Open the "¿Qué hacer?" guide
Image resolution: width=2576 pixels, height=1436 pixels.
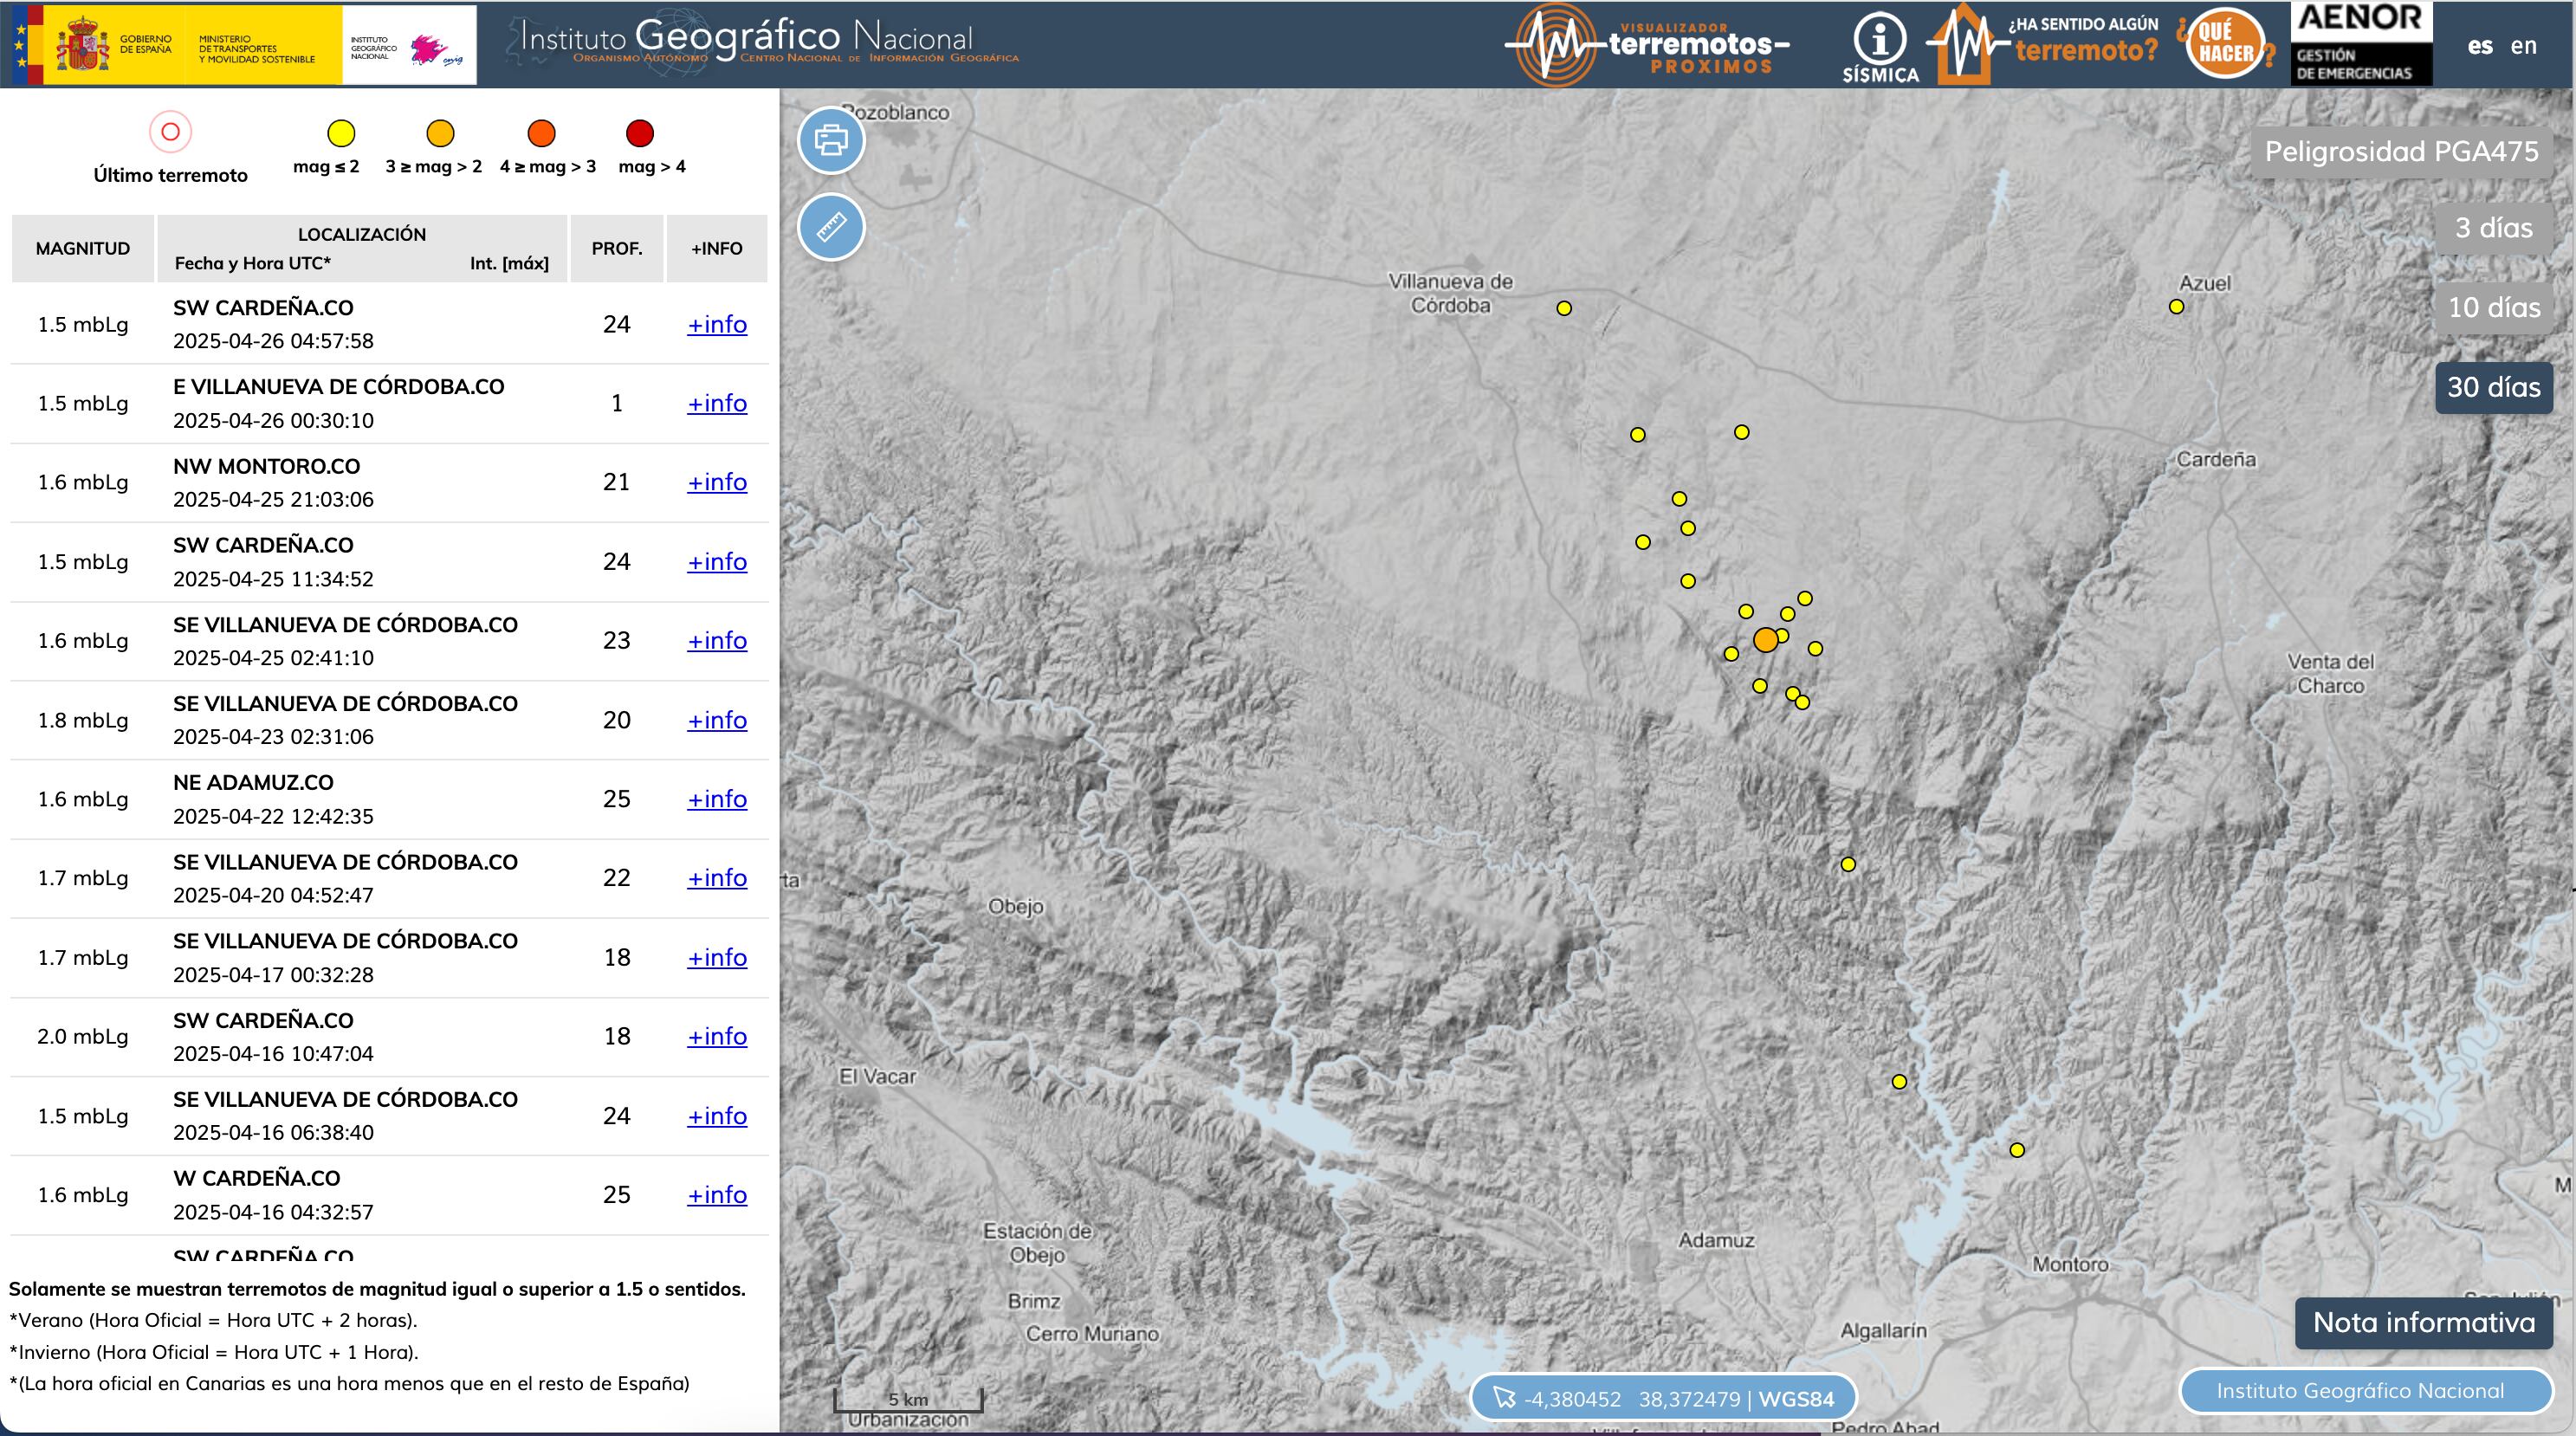[x=2225, y=45]
